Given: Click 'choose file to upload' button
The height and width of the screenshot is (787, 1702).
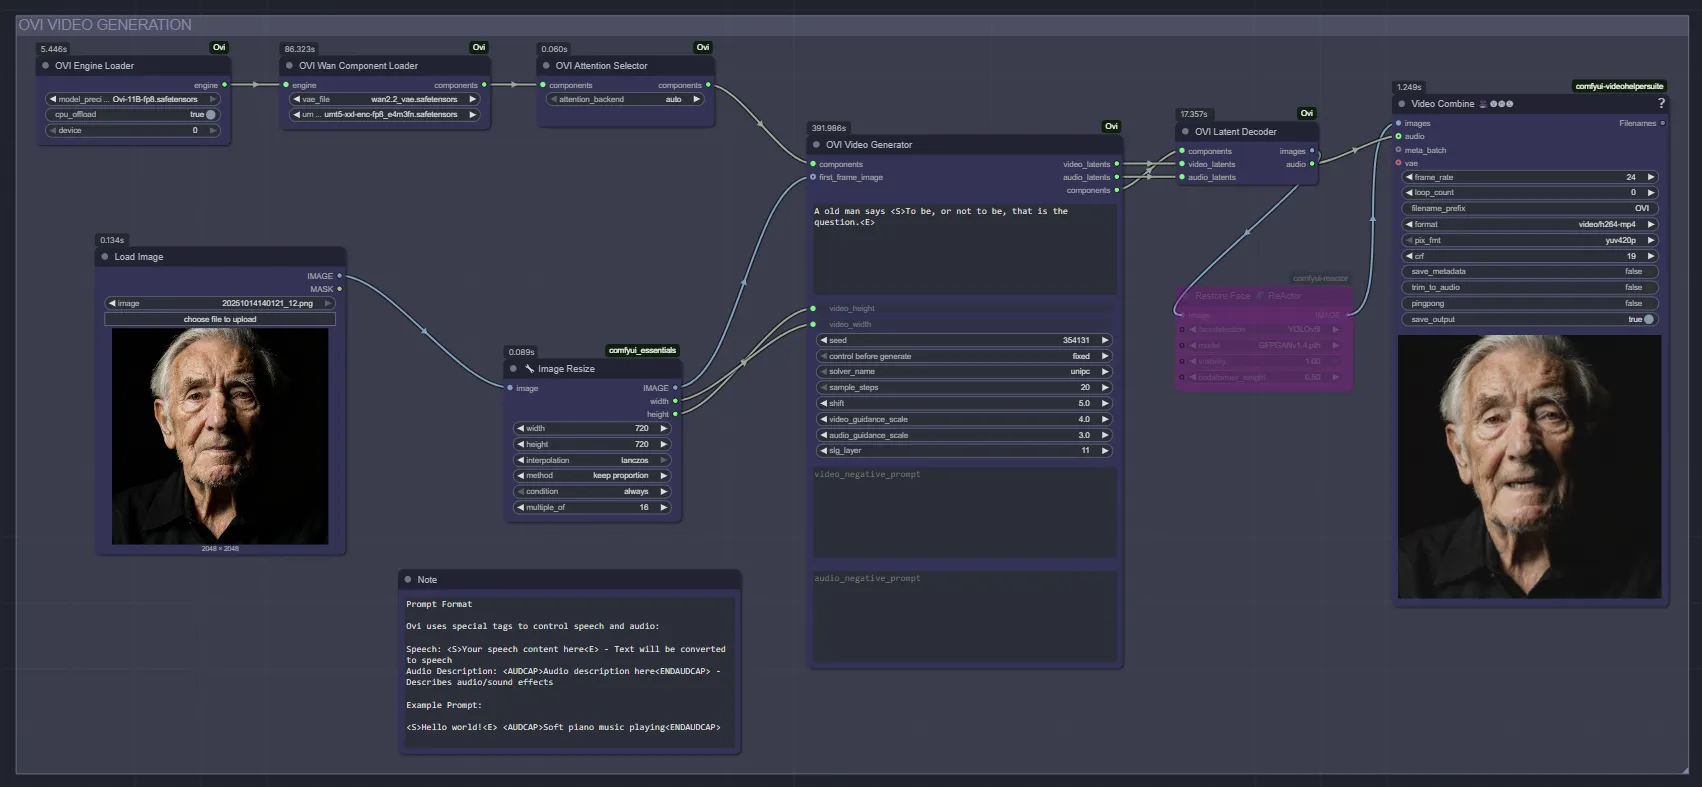Looking at the screenshot, I should (220, 320).
